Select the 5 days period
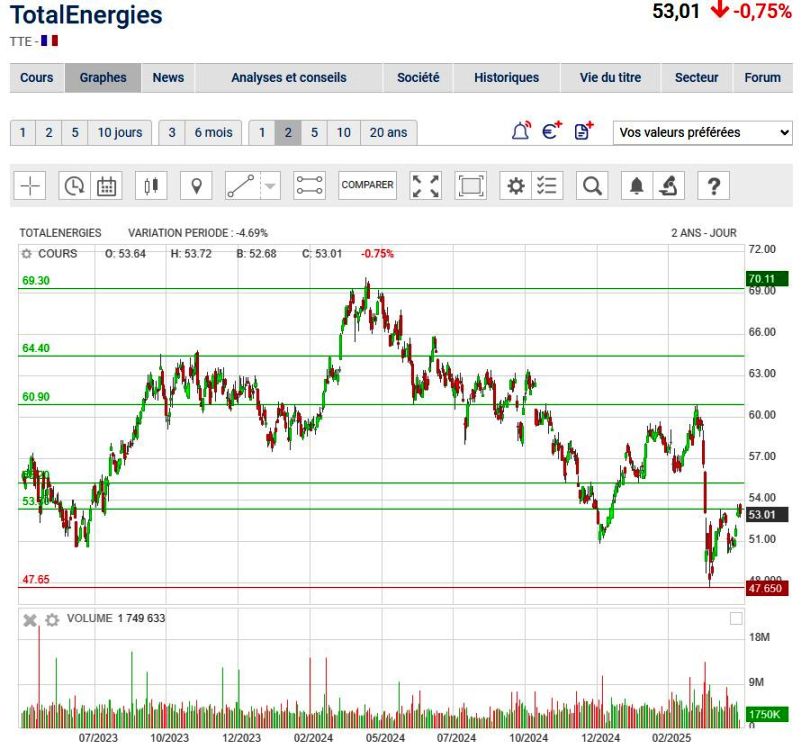 (75, 133)
